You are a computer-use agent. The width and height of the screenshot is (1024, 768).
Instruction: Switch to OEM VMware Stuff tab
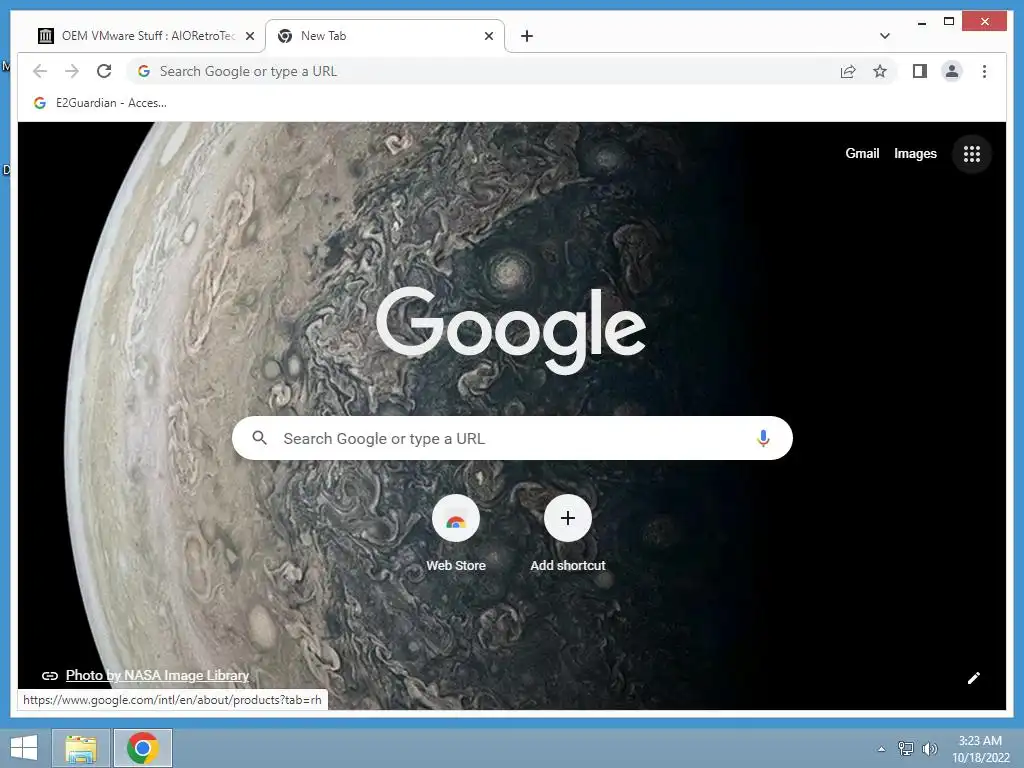click(x=147, y=36)
